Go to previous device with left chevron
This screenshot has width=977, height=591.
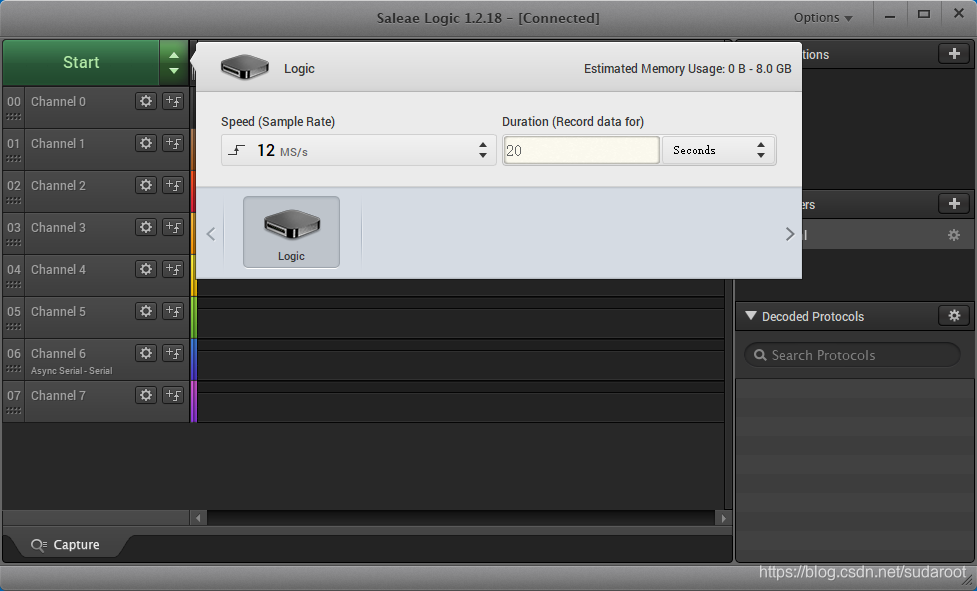click(x=211, y=234)
